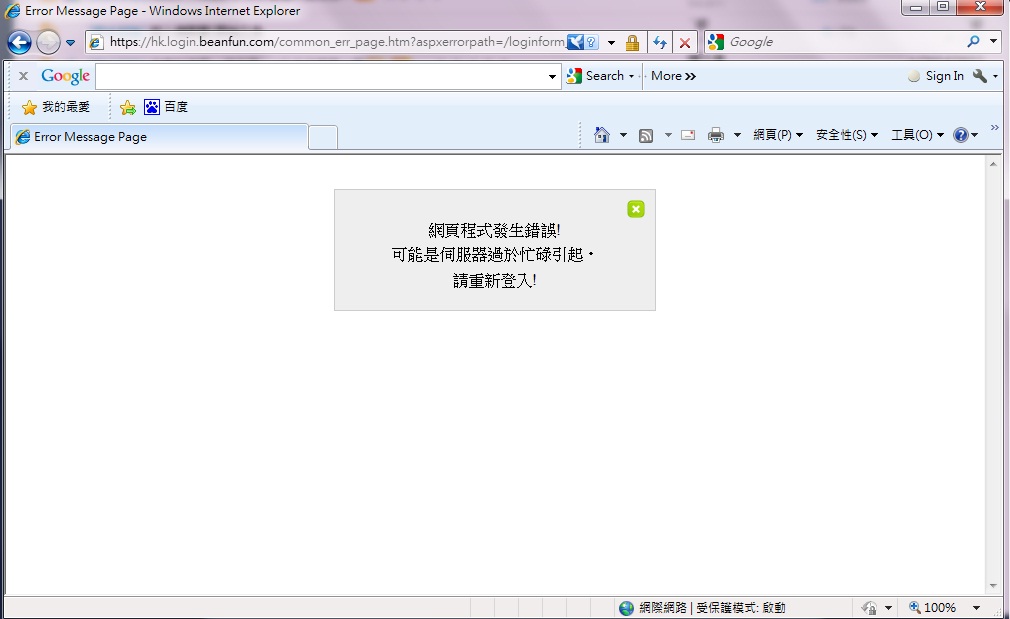Toggle Compatibility View broken-page icon

pyautogui.click(x=591, y=43)
